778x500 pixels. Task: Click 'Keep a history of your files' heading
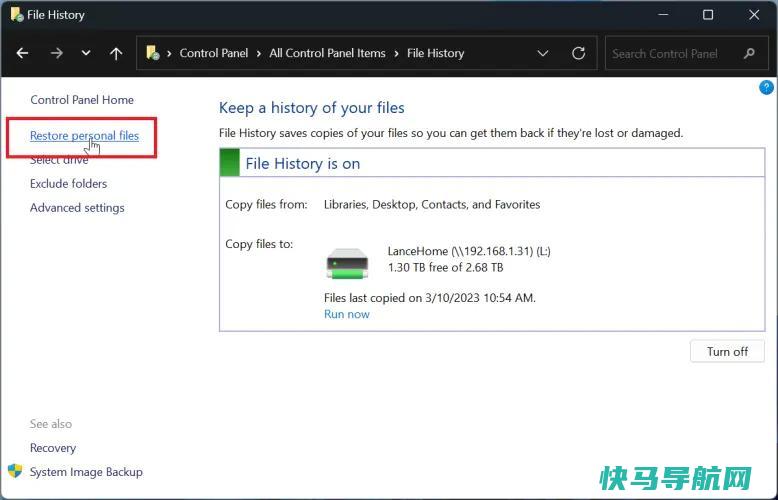coord(312,108)
